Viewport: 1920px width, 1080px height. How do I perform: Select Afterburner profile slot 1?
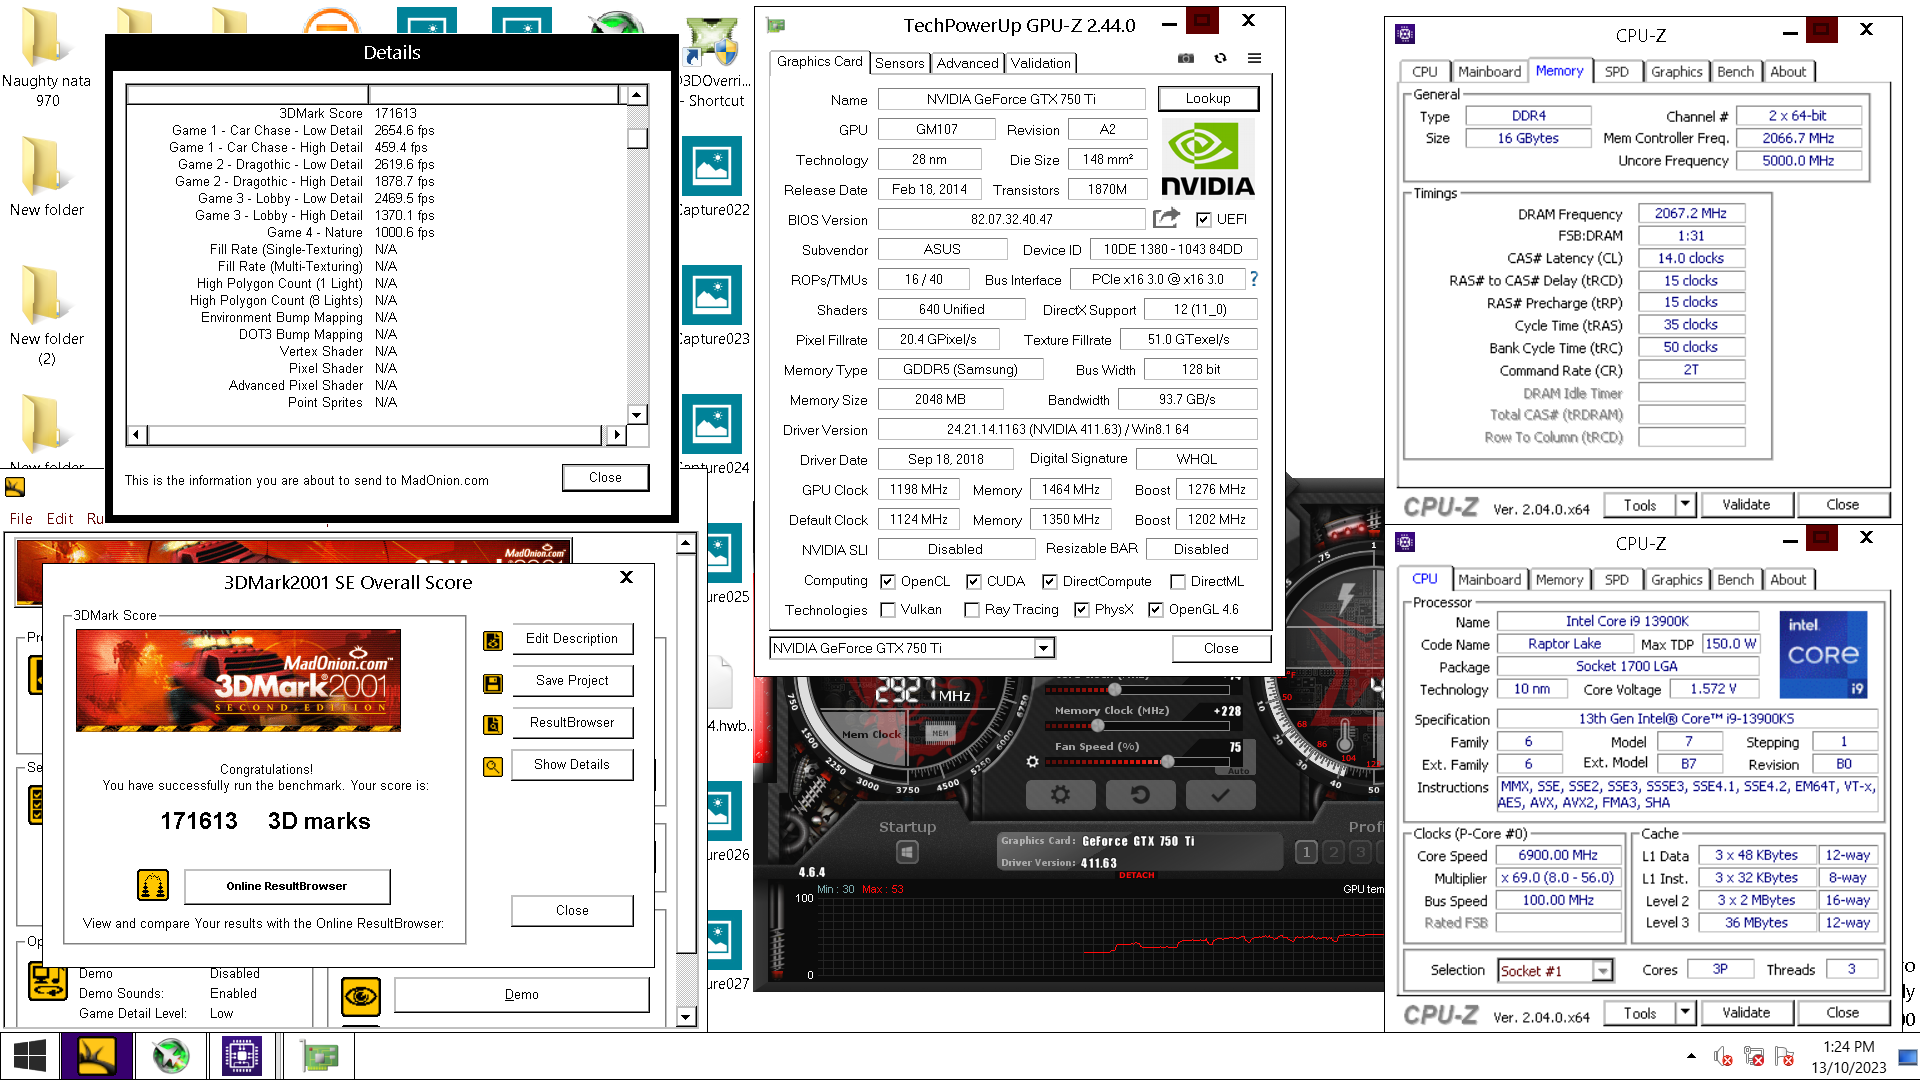(x=1306, y=852)
